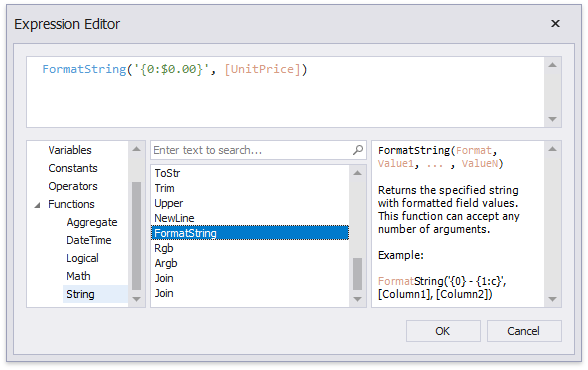
Task: Open the DateTime functions group
Action: pyautogui.click(x=88, y=240)
